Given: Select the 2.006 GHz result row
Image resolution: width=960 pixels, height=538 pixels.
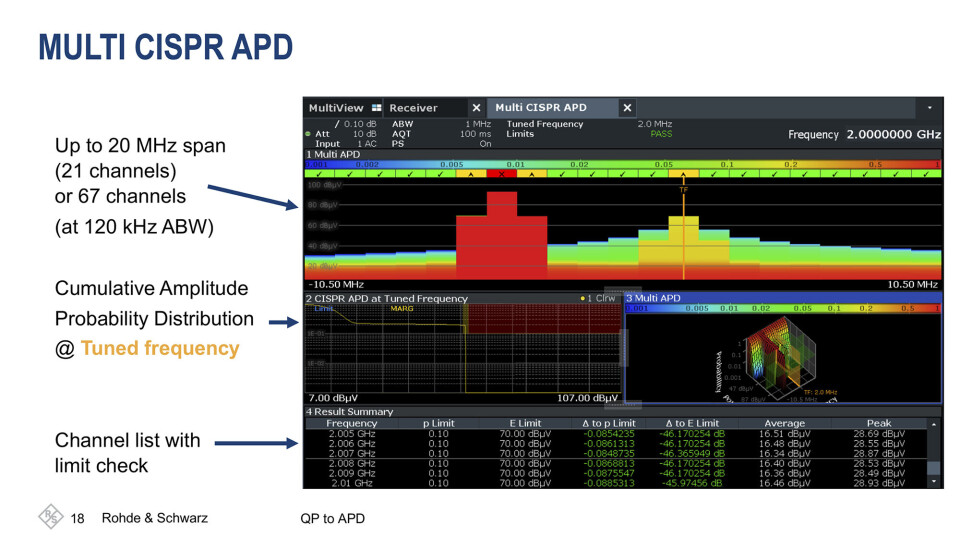Looking at the screenshot, I should pyautogui.click(x=617, y=443).
